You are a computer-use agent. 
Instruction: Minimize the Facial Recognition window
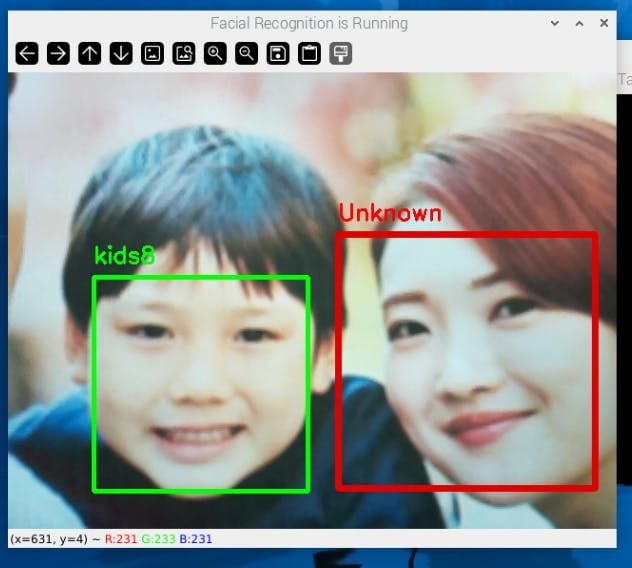click(555, 23)
